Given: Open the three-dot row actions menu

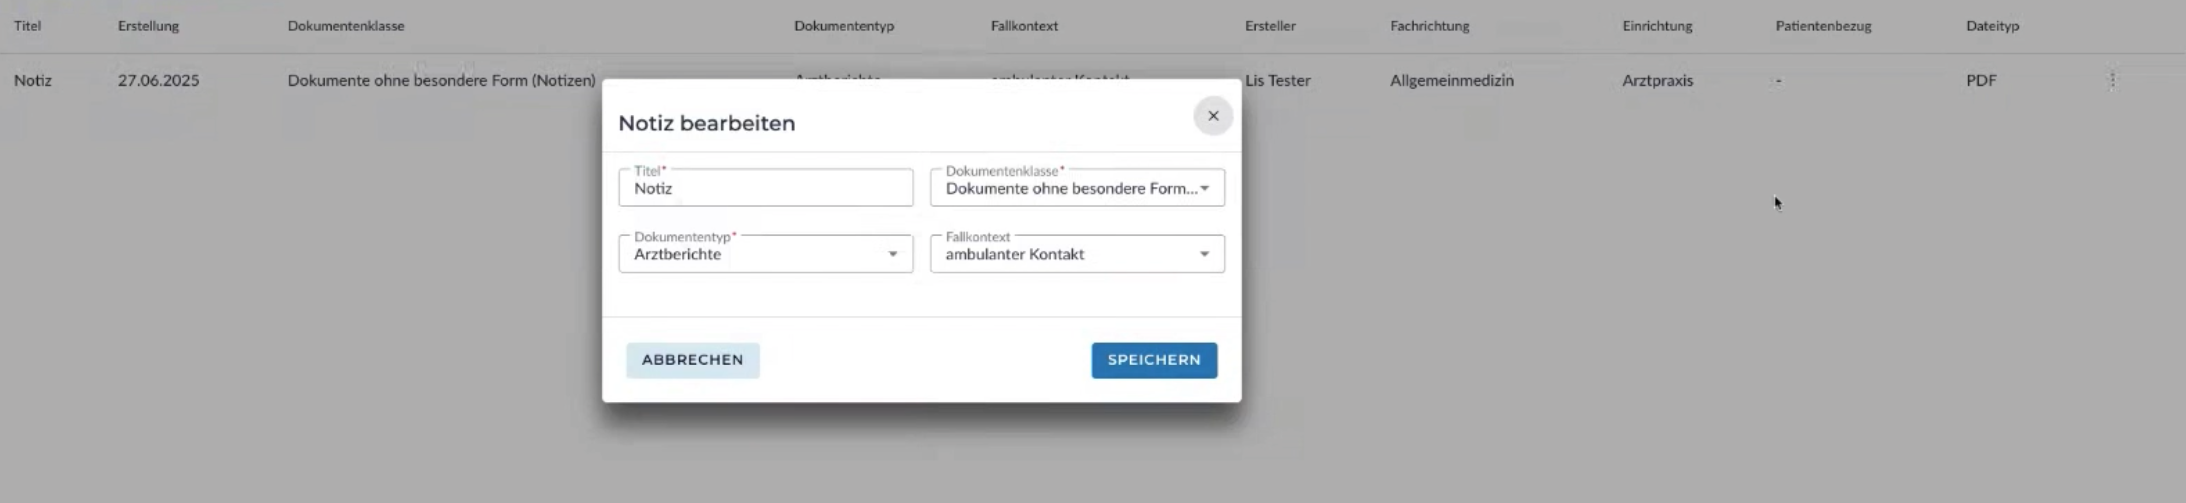Looking at the screenshot, I should (2112, 80).
